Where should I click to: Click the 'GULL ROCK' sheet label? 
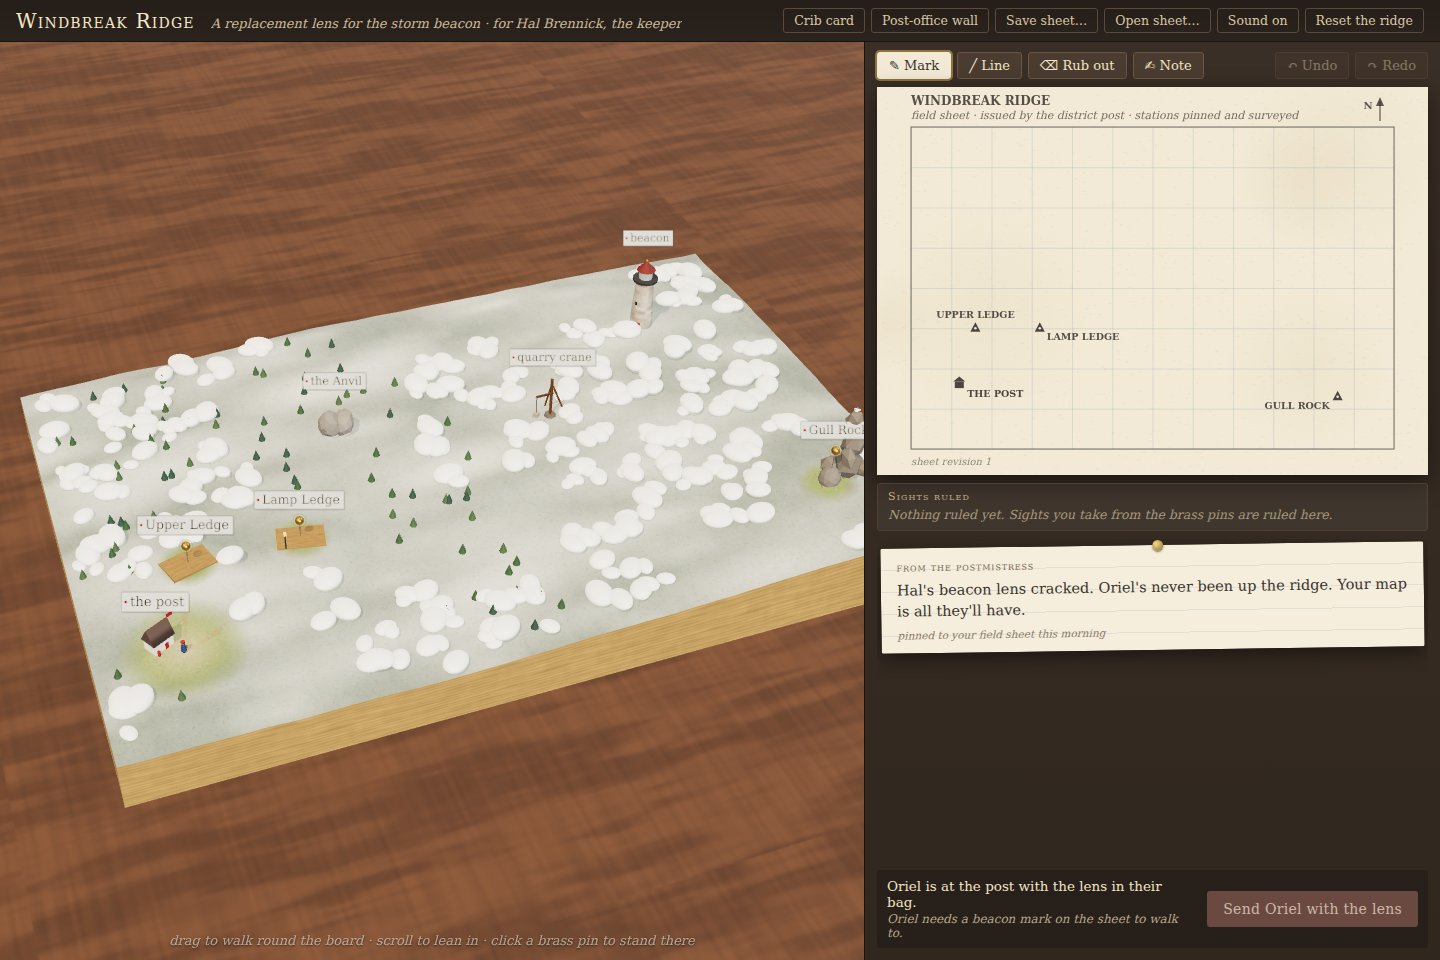(1297, 406)
